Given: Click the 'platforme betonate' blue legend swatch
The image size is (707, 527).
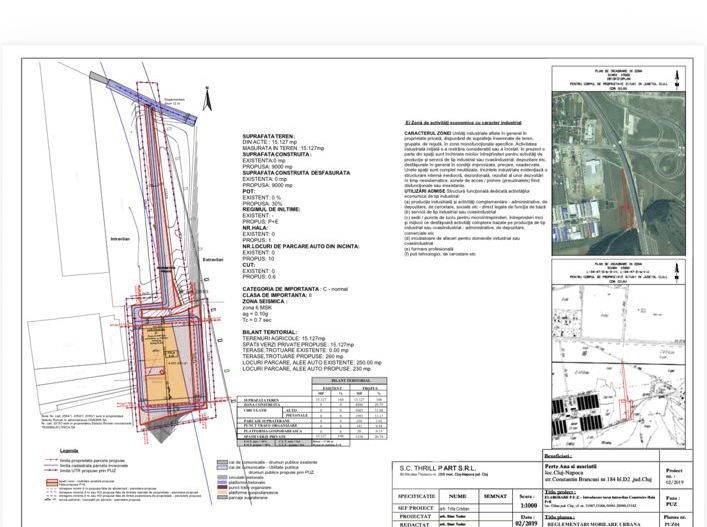Looking at the screenshot, I should pos(222,482).
